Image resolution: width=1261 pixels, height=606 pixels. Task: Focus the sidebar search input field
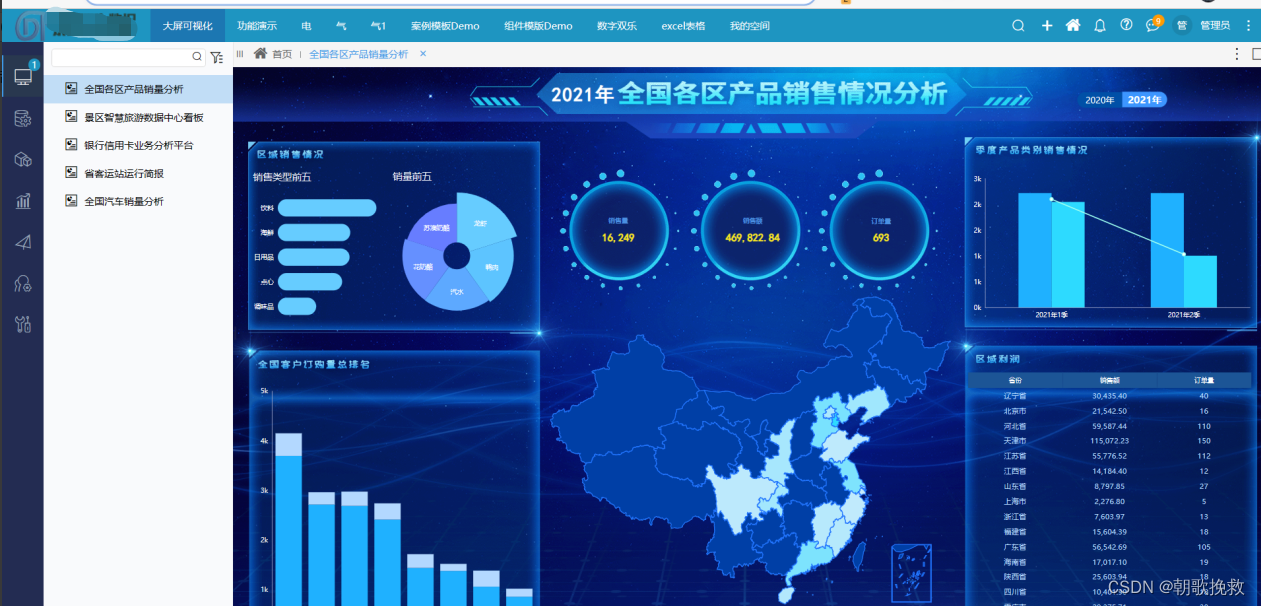(121, 58)
